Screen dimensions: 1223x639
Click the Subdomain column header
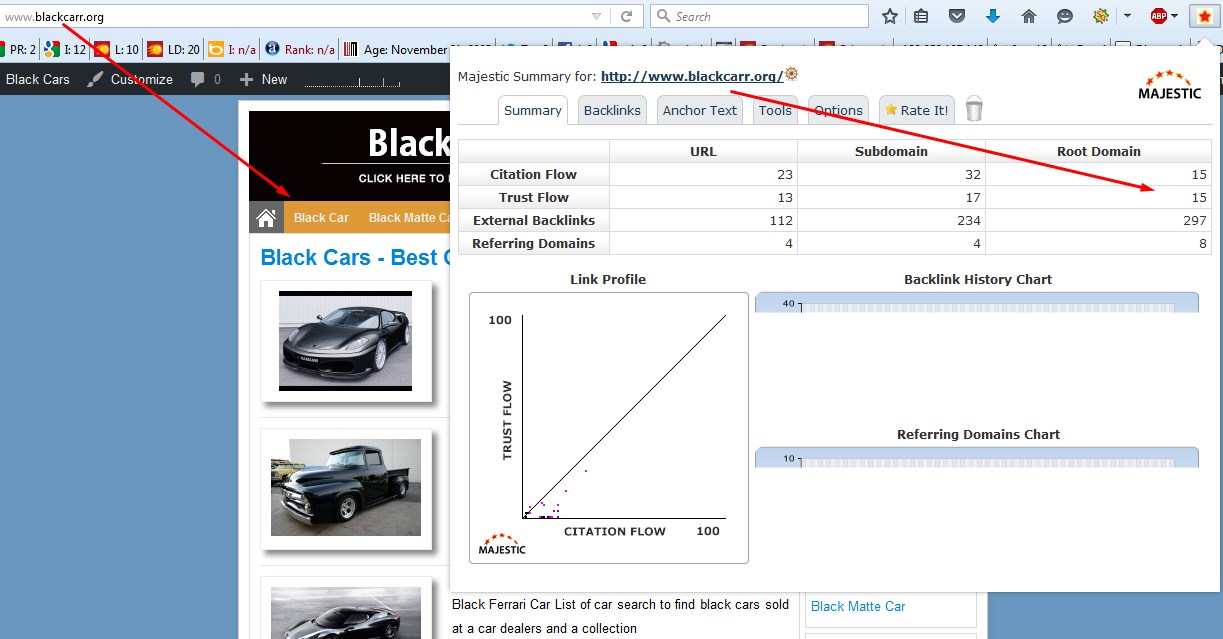pyautogui.click(x=891, y=151)
